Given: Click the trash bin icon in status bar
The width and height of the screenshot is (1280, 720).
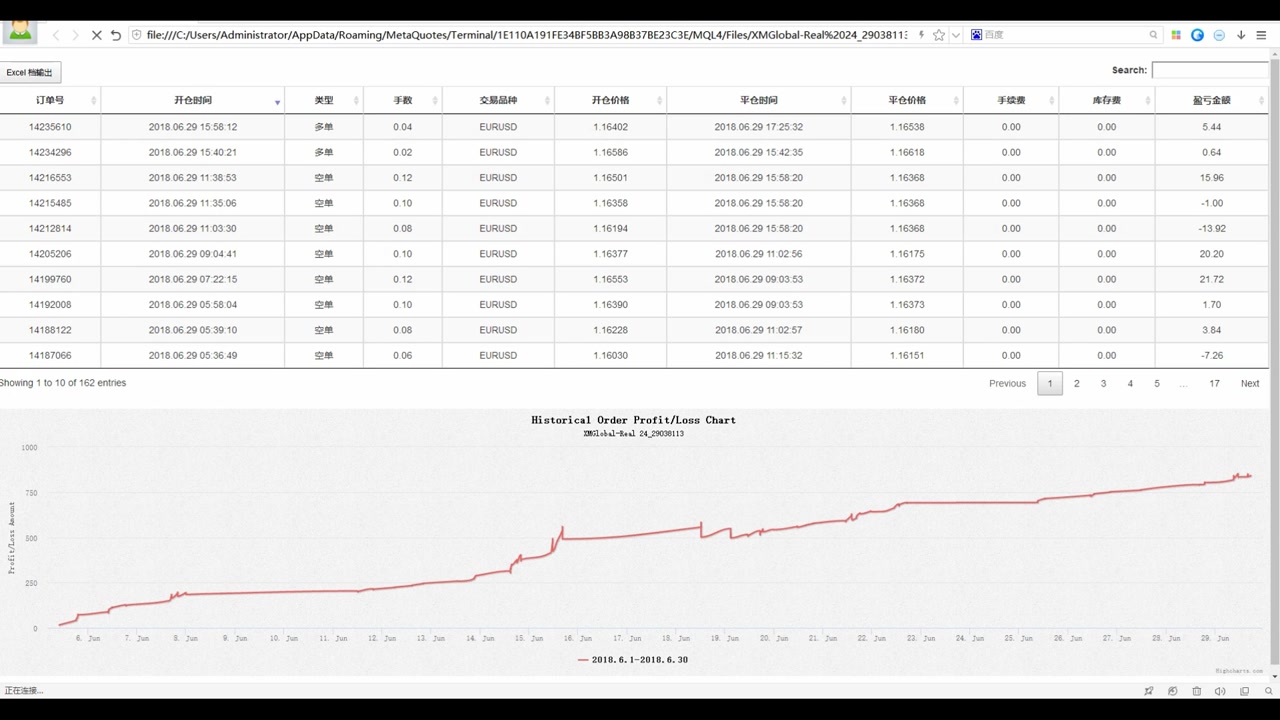Looking at the screenshot, I should pos(1196,691).
